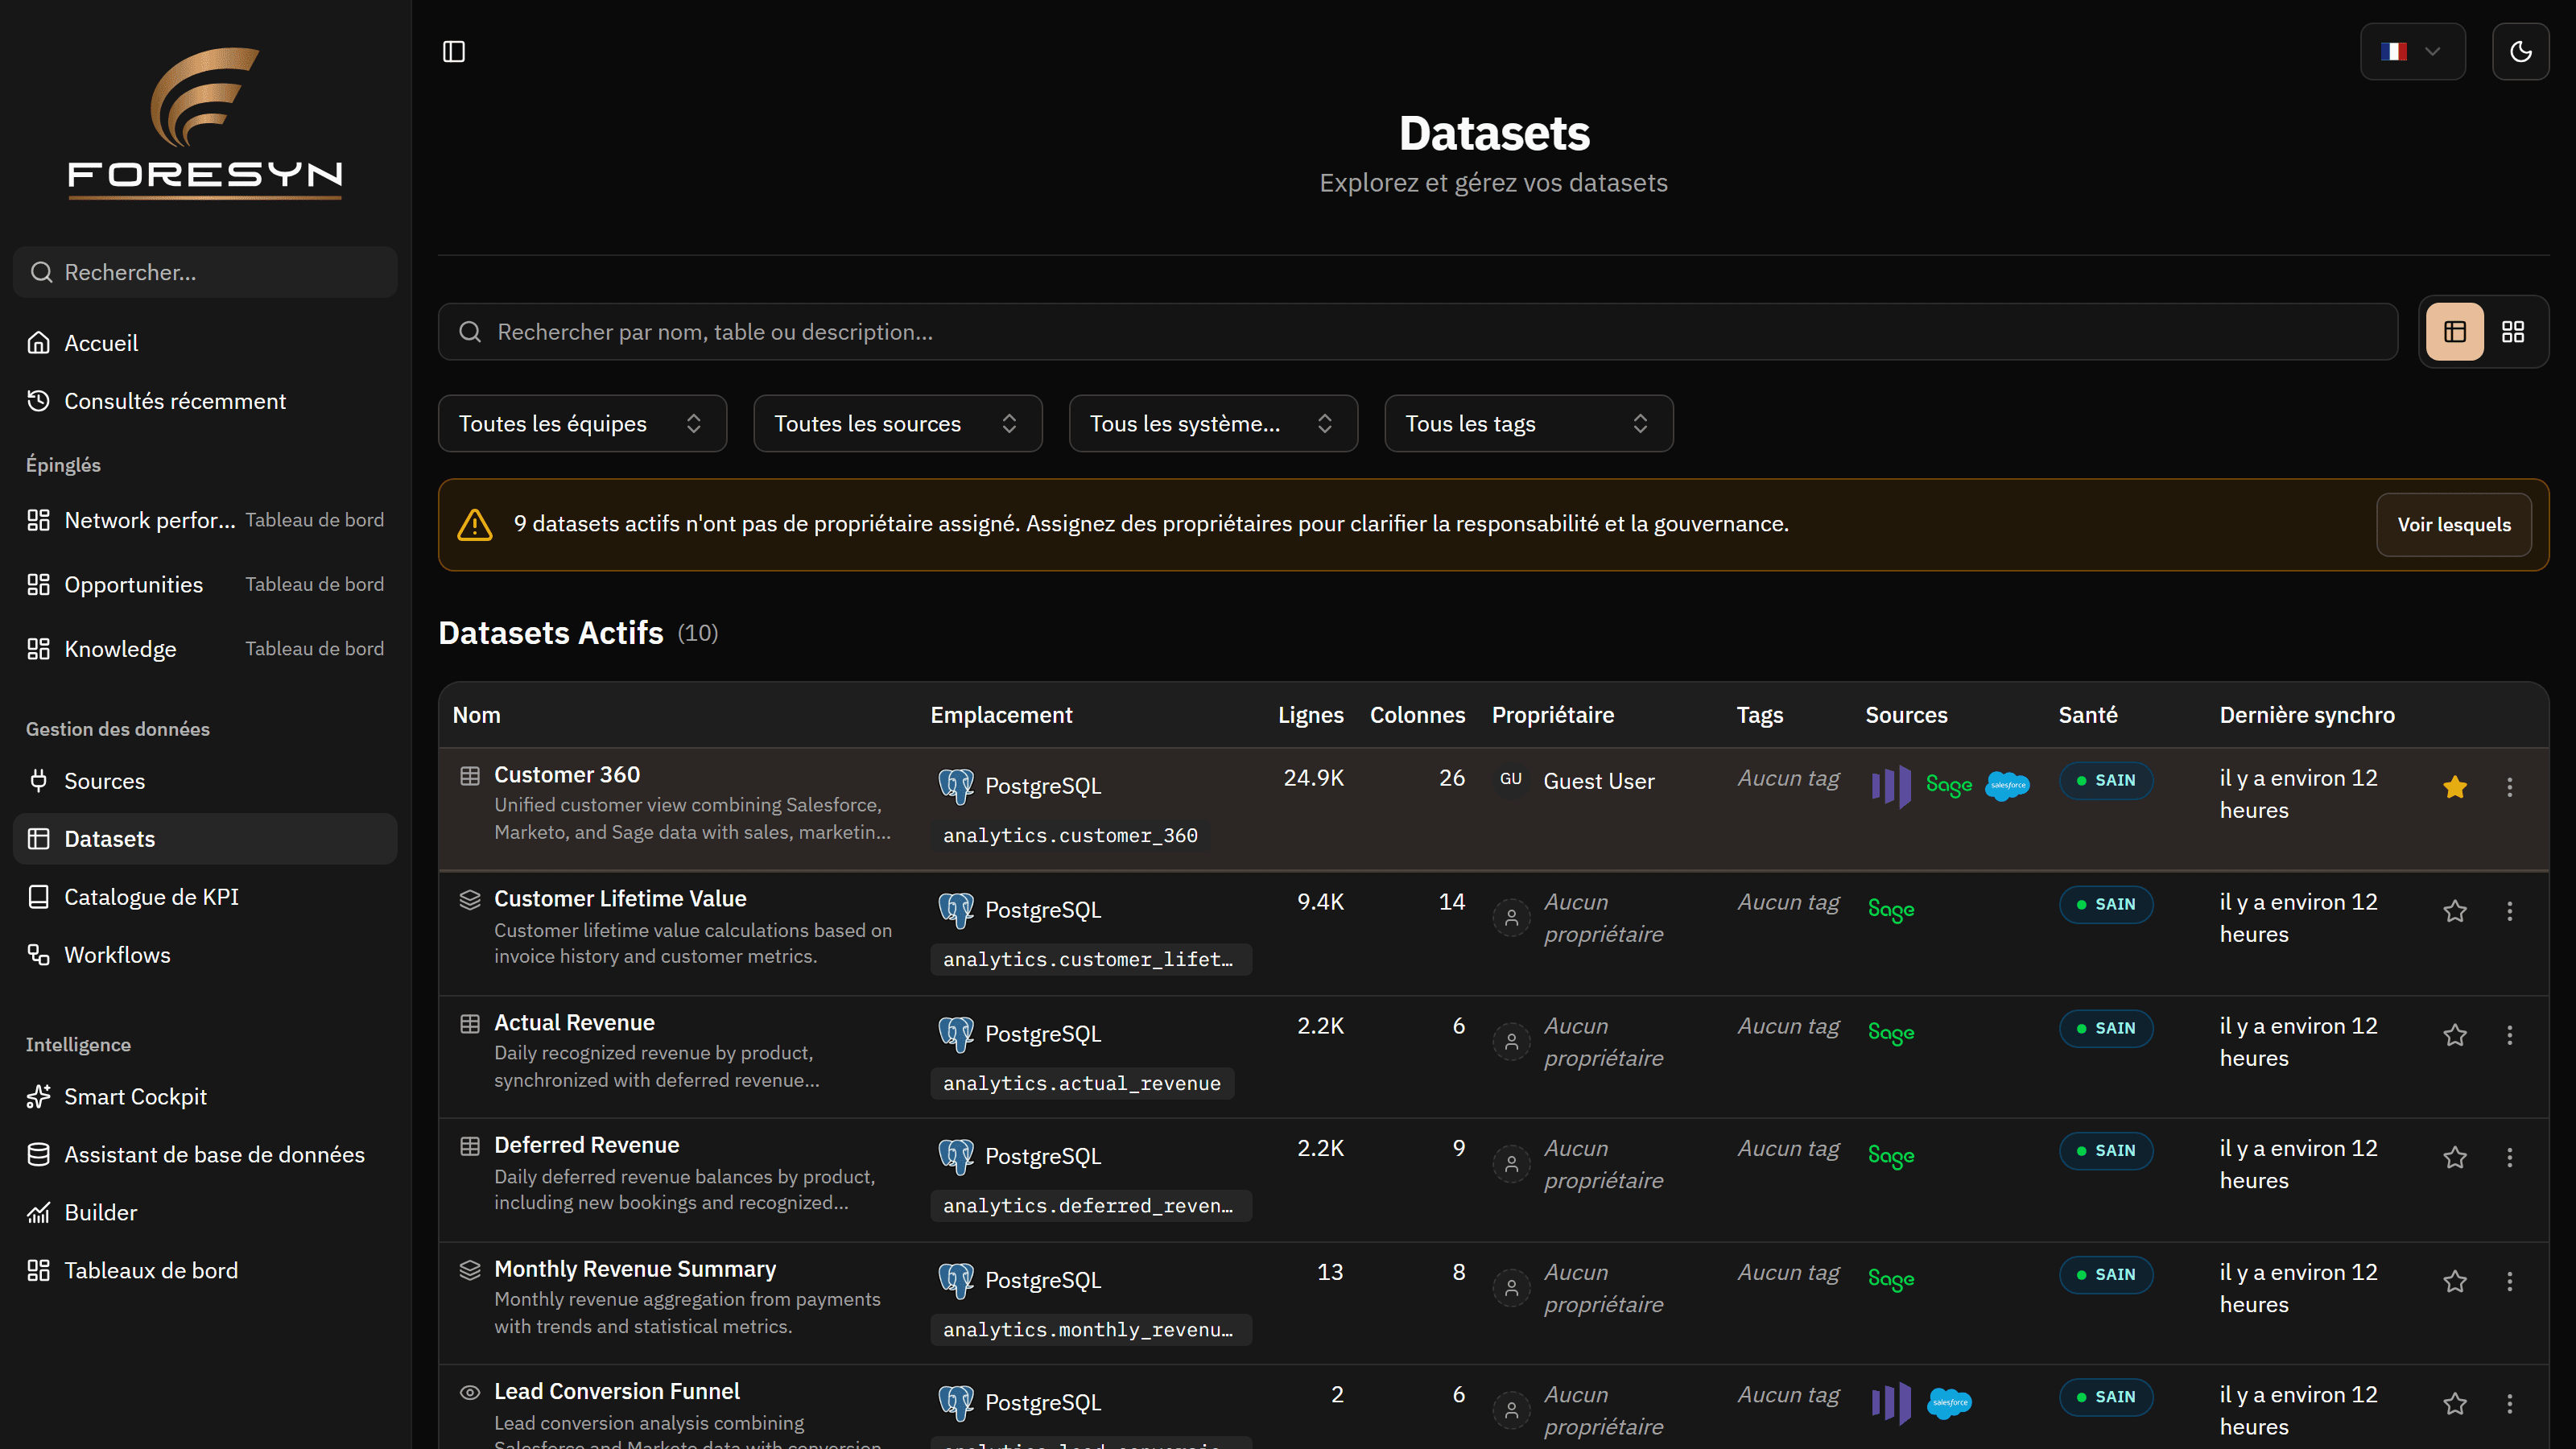Image resolution: width=2576 pixels, height=1449 pixels.
Task: Open more options for Monthly Revenue Summary
Action: click(x=2509, y=1281)
